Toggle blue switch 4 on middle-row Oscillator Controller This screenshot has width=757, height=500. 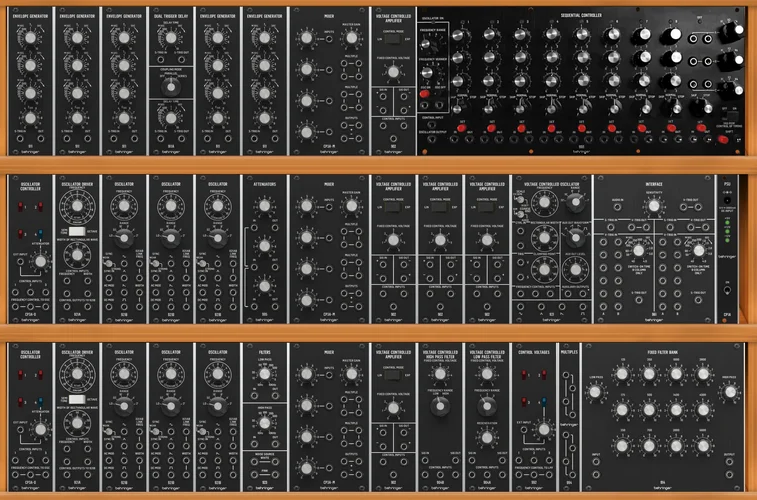[x=41, y=234]
